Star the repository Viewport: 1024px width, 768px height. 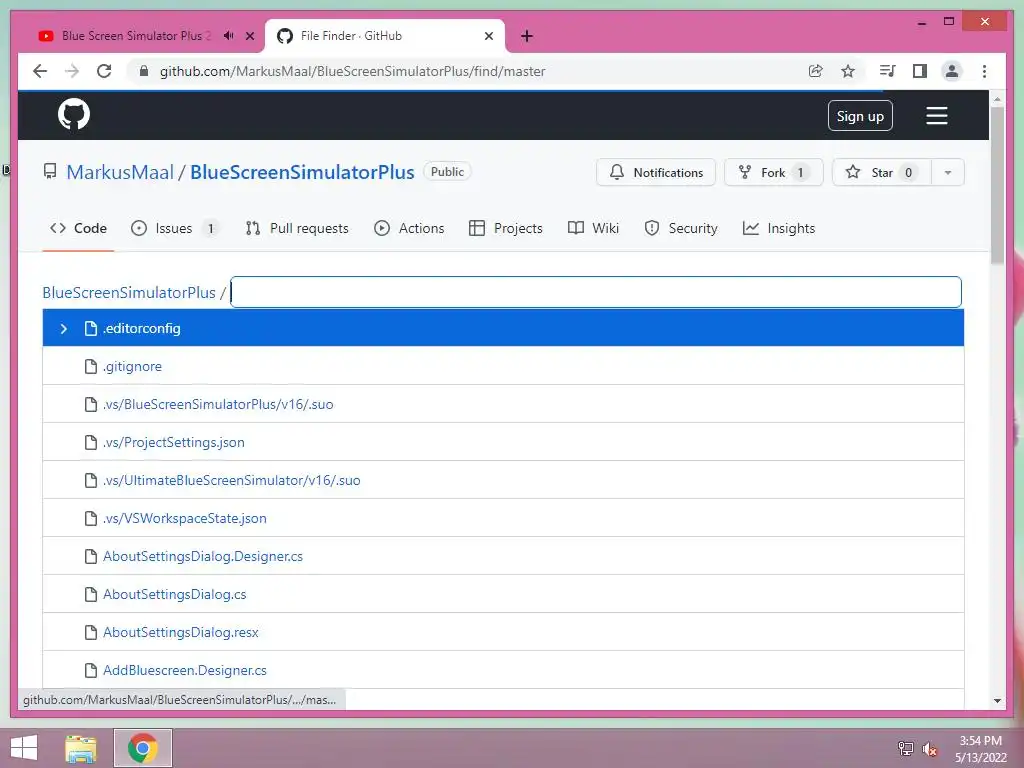click(x=882, y=172)
